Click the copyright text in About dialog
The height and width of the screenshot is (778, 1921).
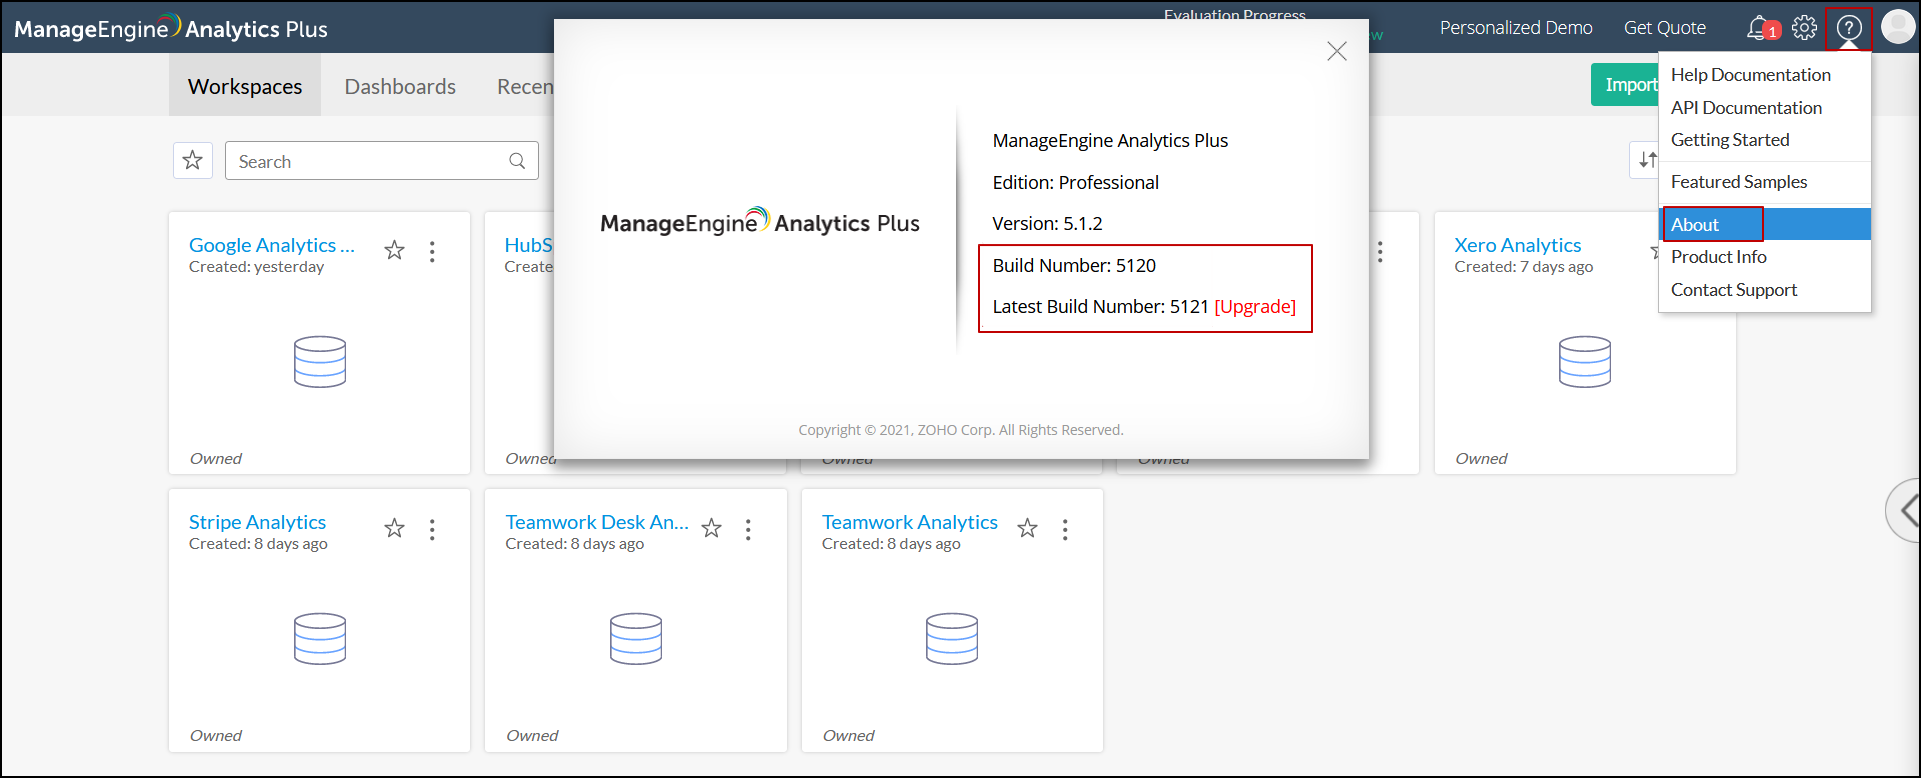[961, 430]
